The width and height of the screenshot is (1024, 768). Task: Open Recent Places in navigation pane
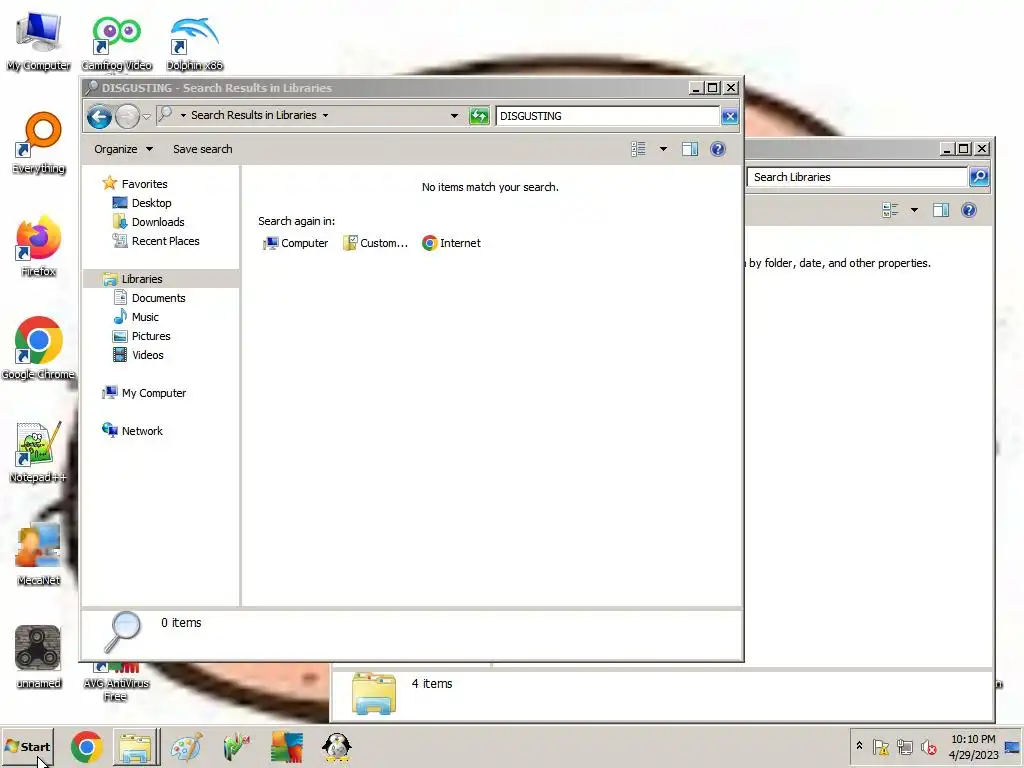pos(165,241)
